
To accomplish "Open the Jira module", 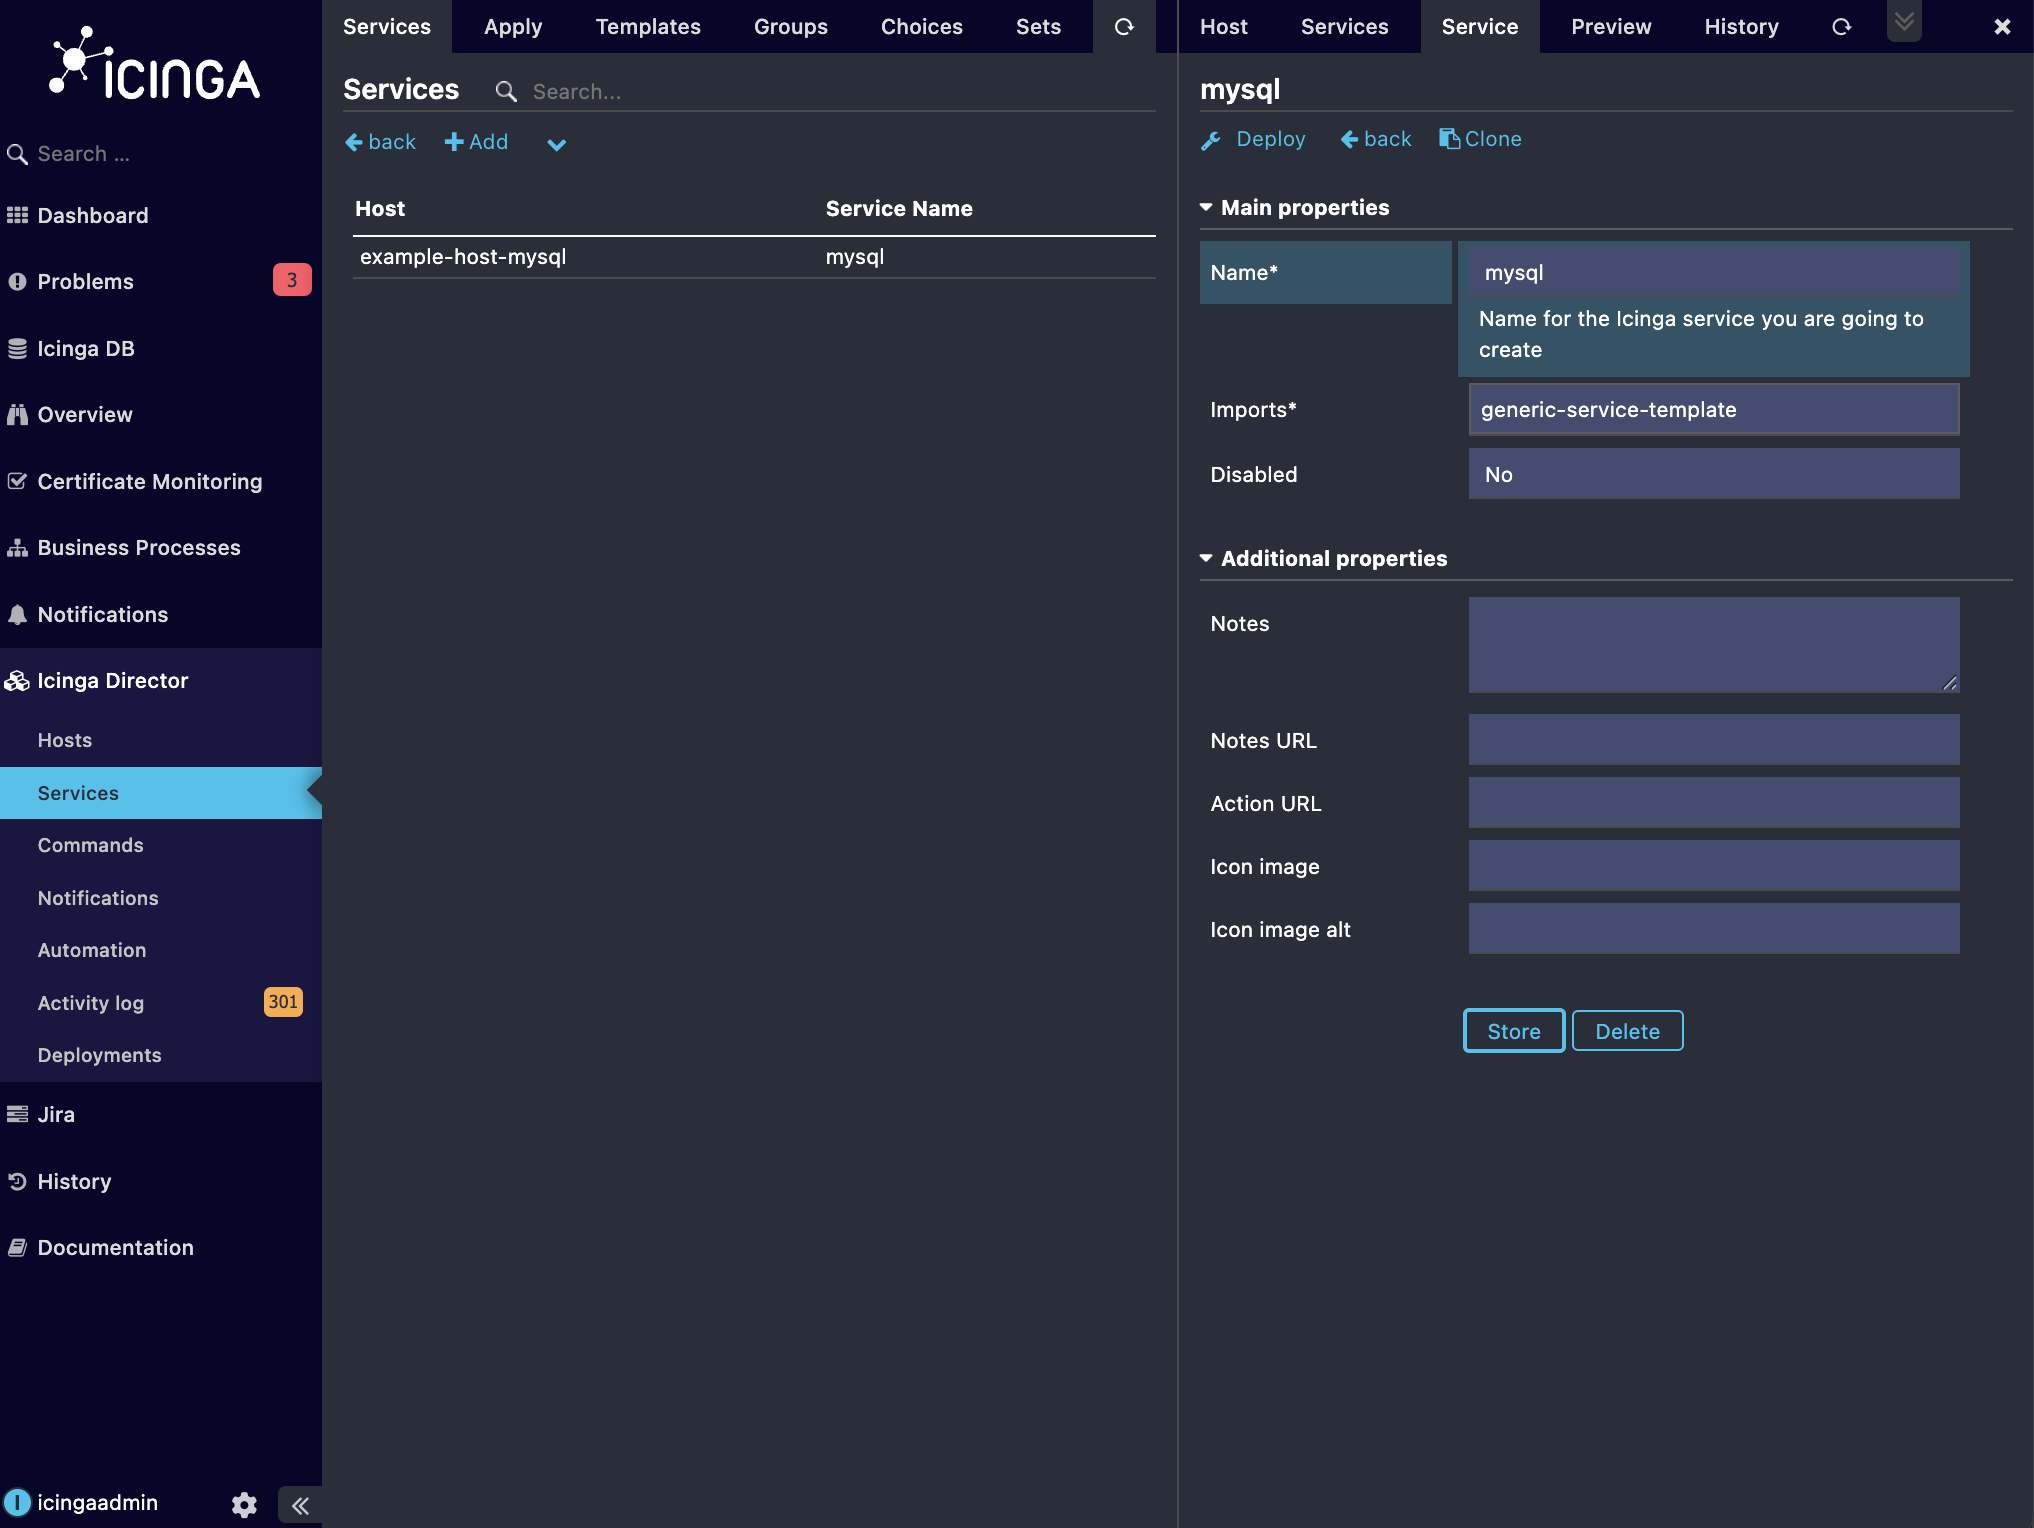I will click(56, 1114).
